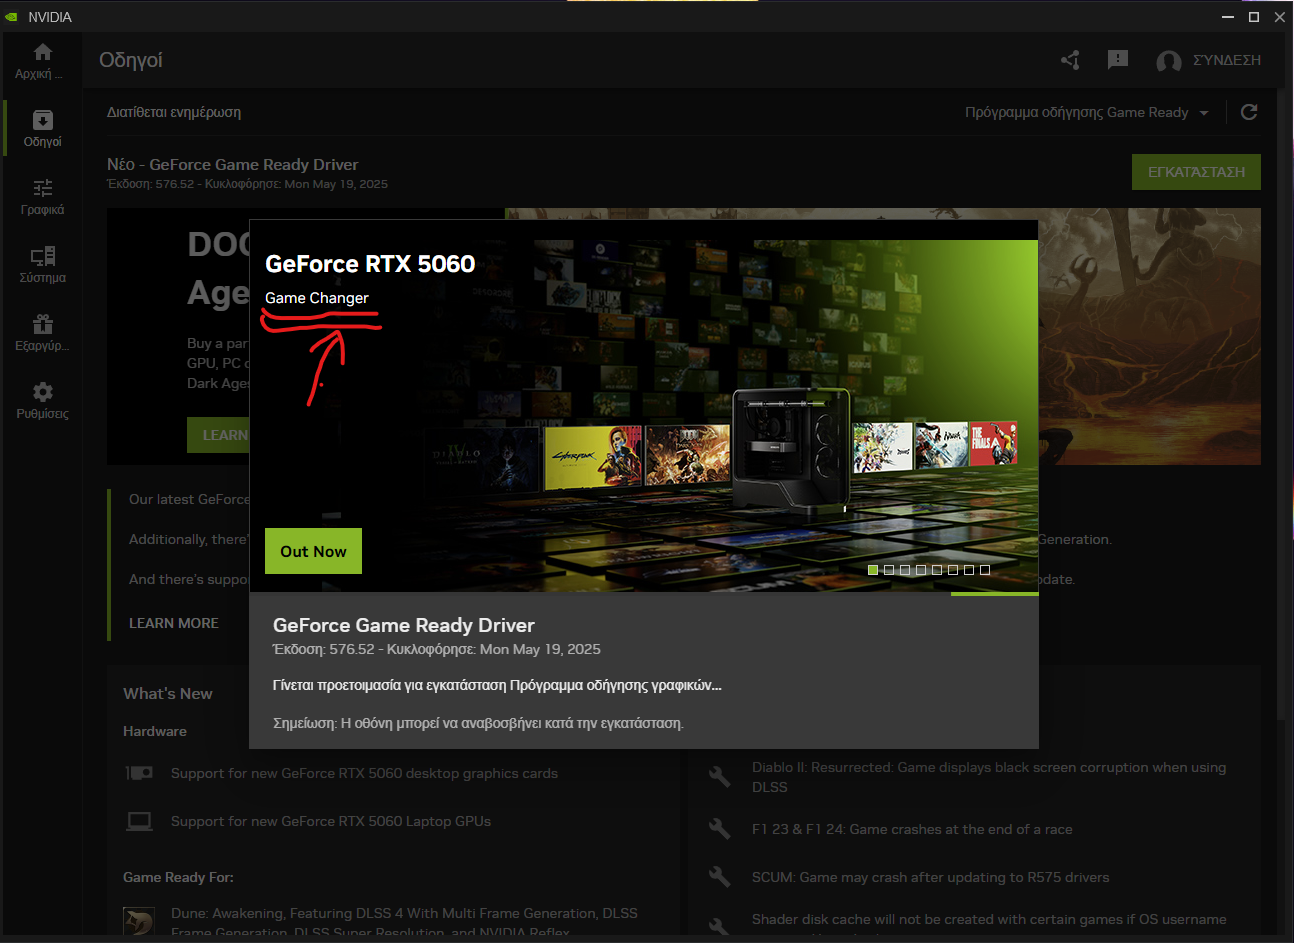Click the Cyberpunk game tile in banner
The height and width of the screenshot is (943, 1294).
pyautogui.click(x=593, y=457)
